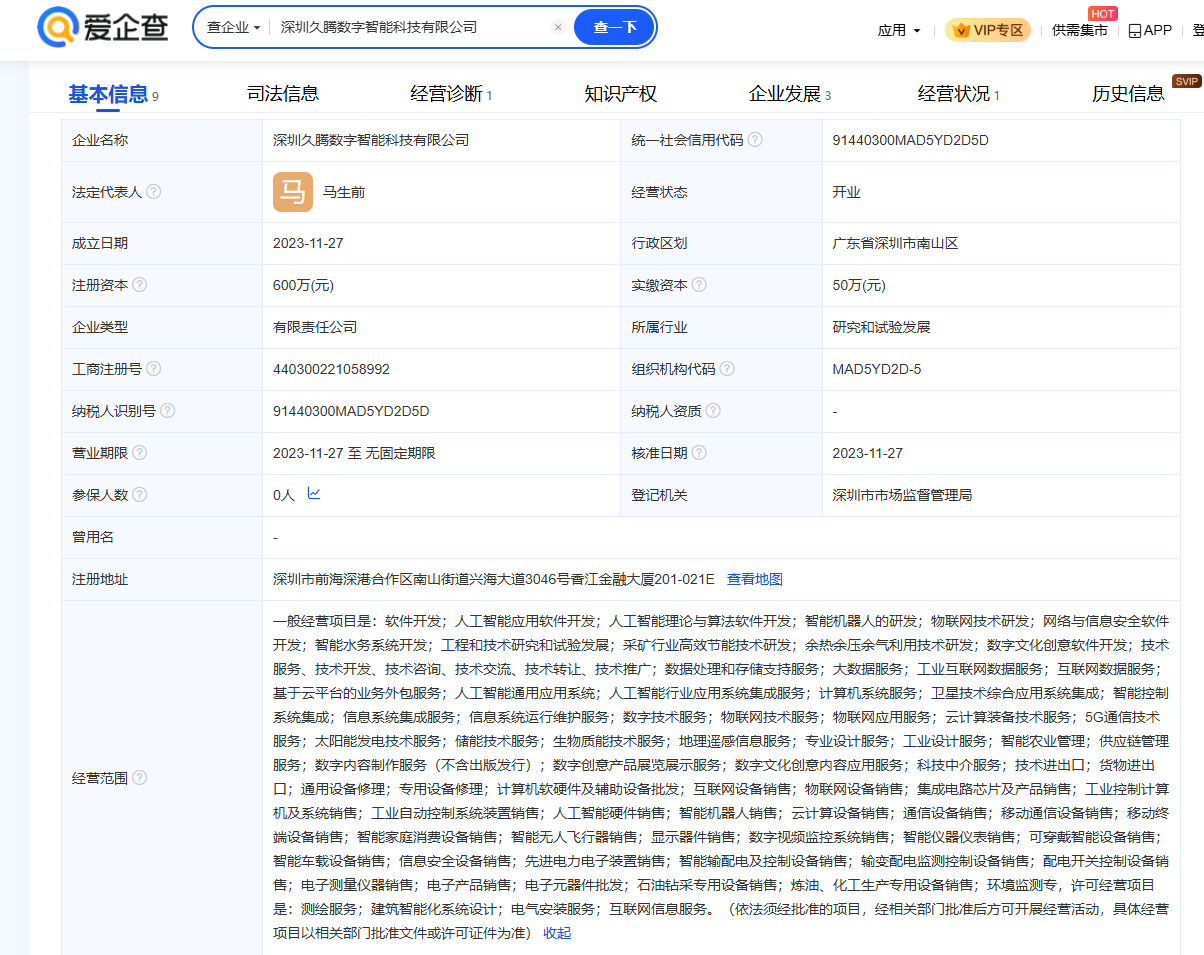Click the 马 representative avatar

click(x=293, y=192)
